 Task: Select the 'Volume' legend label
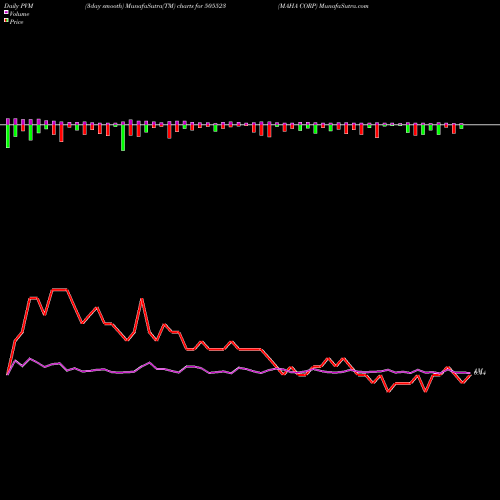(x=19, y=14)
